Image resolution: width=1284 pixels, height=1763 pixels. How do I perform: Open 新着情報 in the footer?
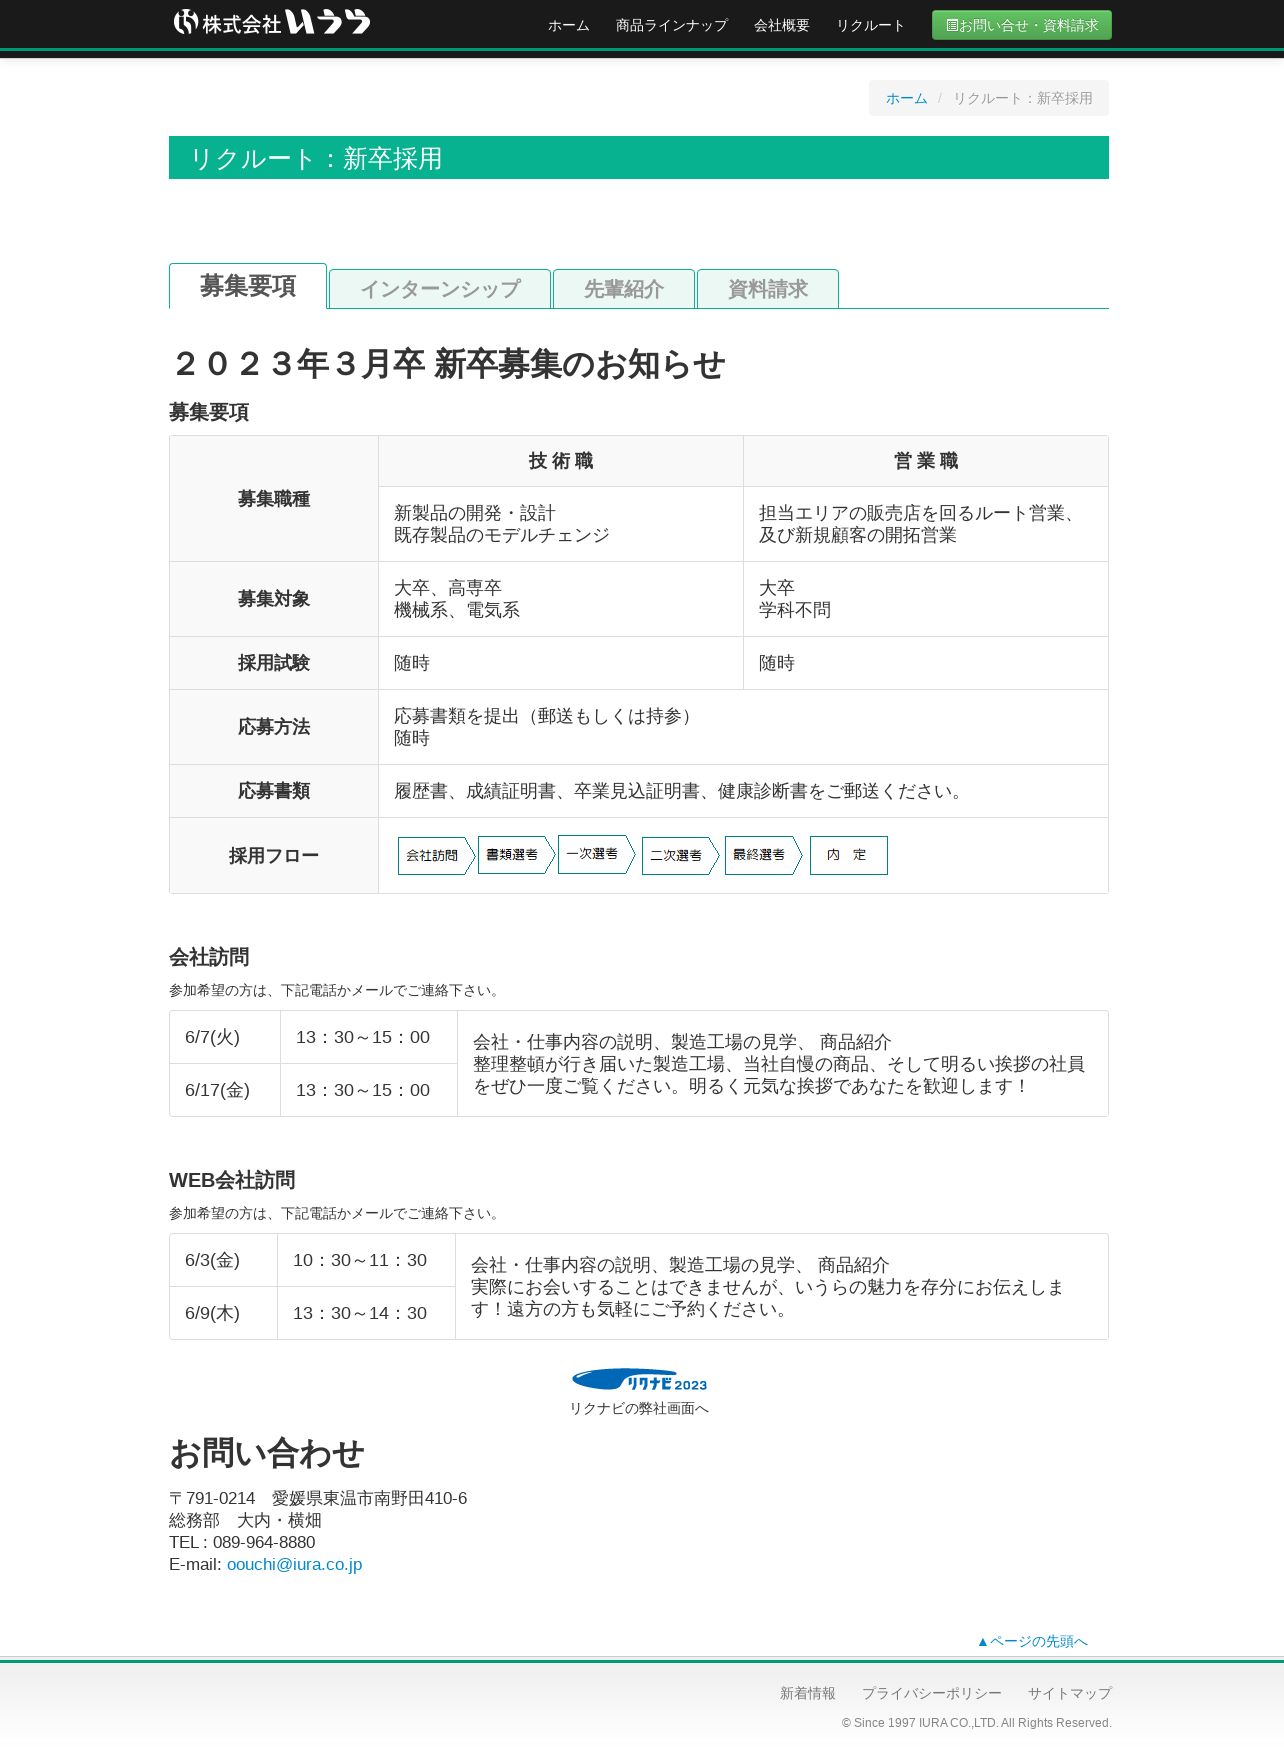(807, 1693)
